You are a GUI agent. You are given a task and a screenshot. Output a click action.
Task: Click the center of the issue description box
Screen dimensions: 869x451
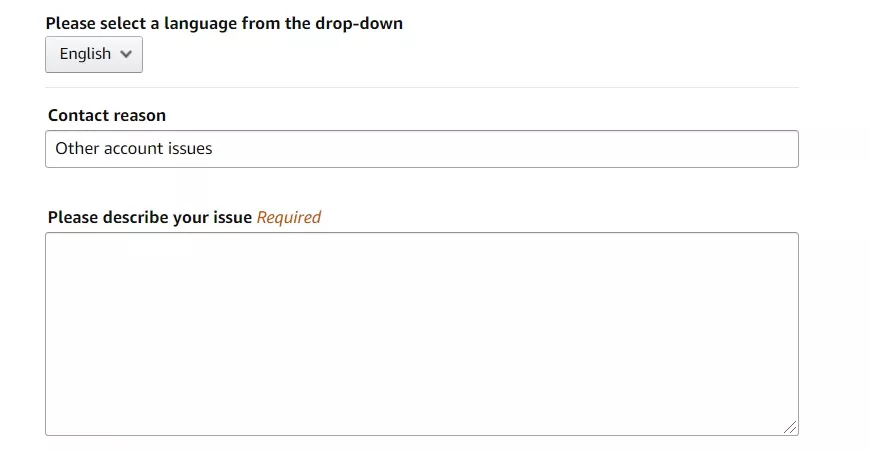(x=421, y=334)
